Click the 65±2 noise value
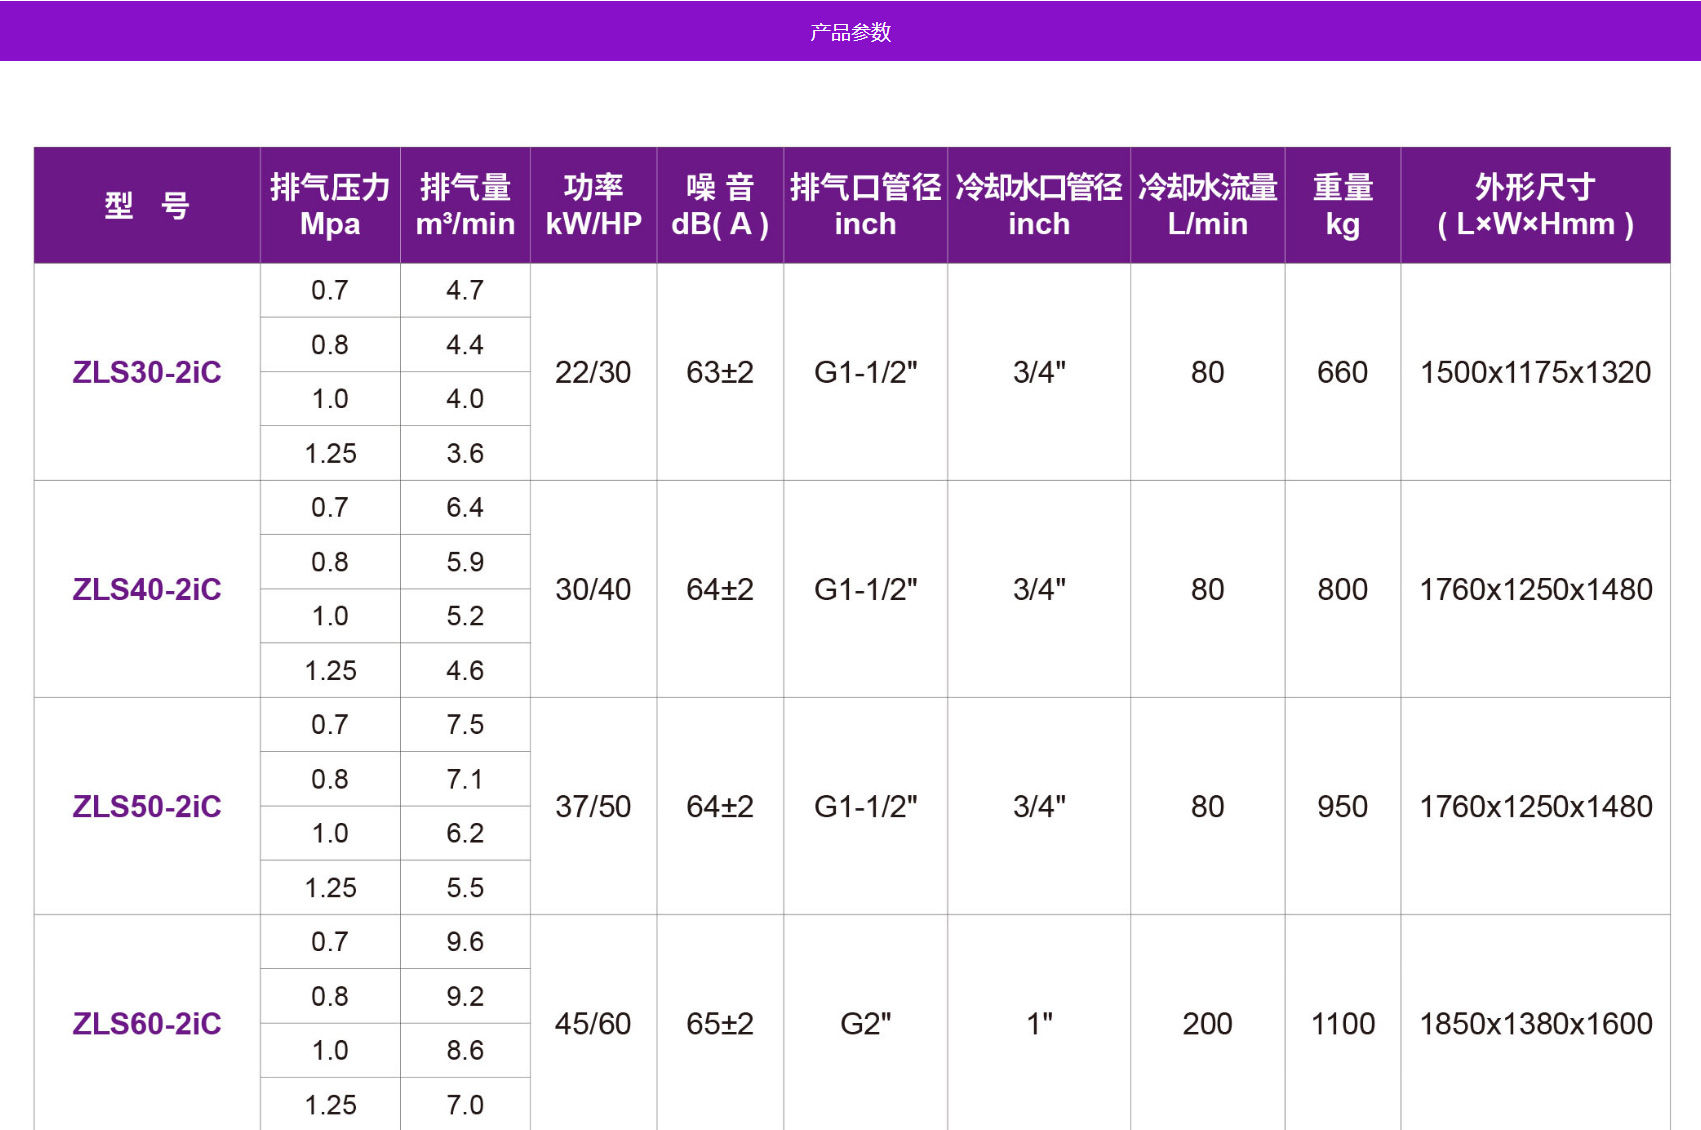1701x1130 pixels. (720, 1023)
